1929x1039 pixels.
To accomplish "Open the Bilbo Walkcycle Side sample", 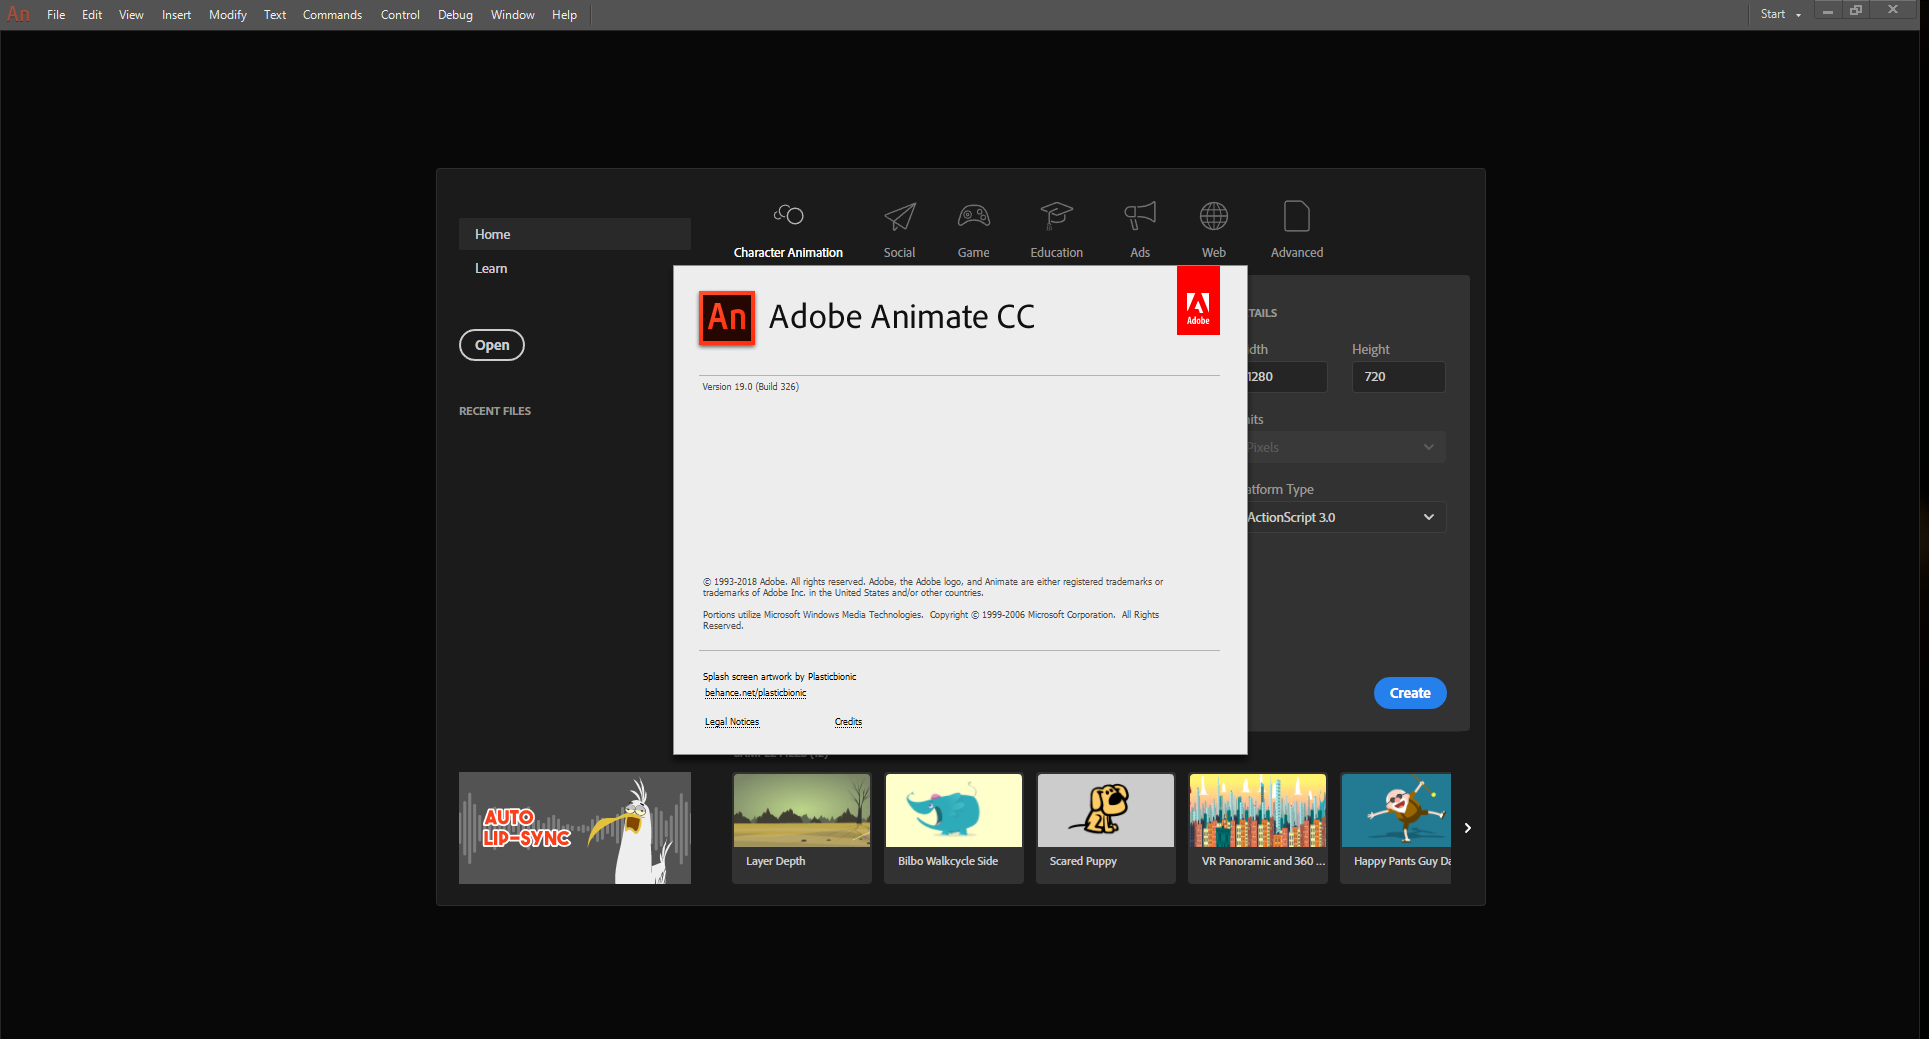I will point(953,828).
